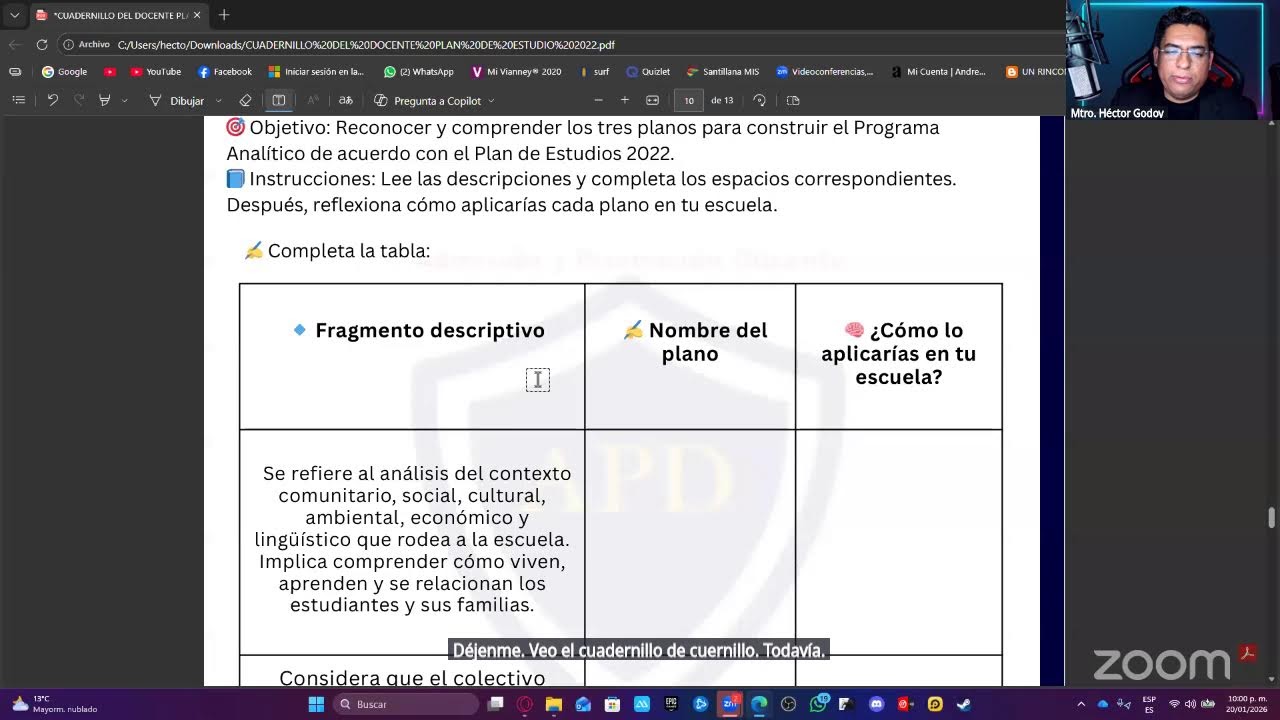
Task: Open a new browser tab
Action: [x=224, y=15]
